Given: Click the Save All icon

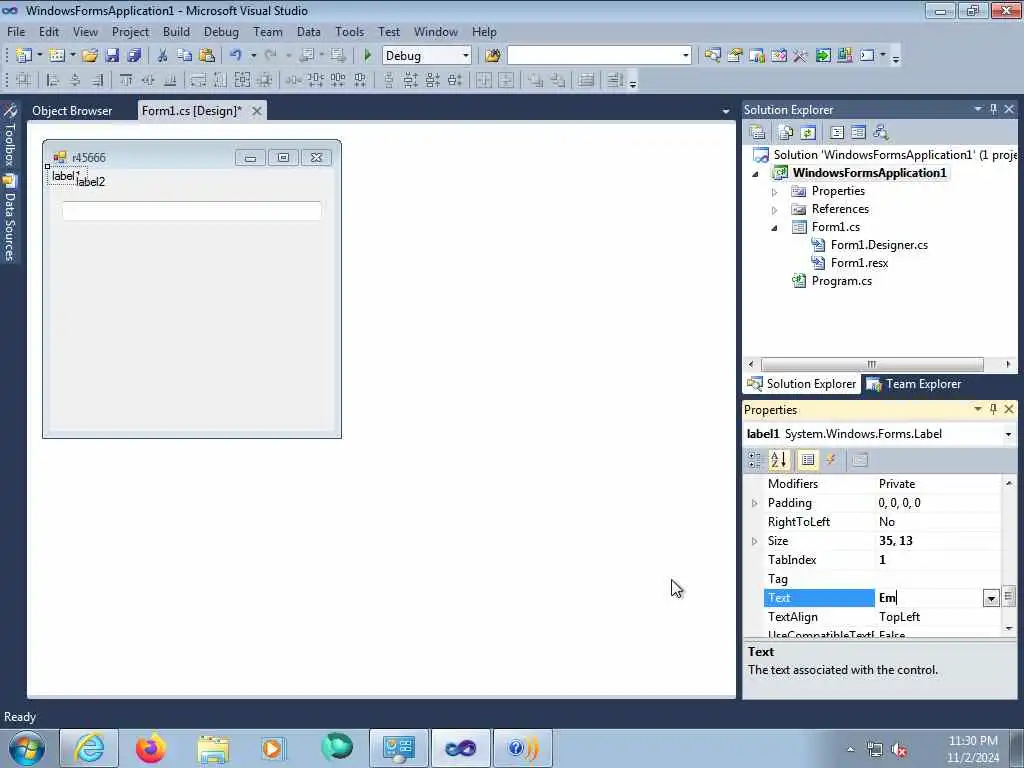Looking at the screenshot, I should pyautogui.click(x=134, y=56).
